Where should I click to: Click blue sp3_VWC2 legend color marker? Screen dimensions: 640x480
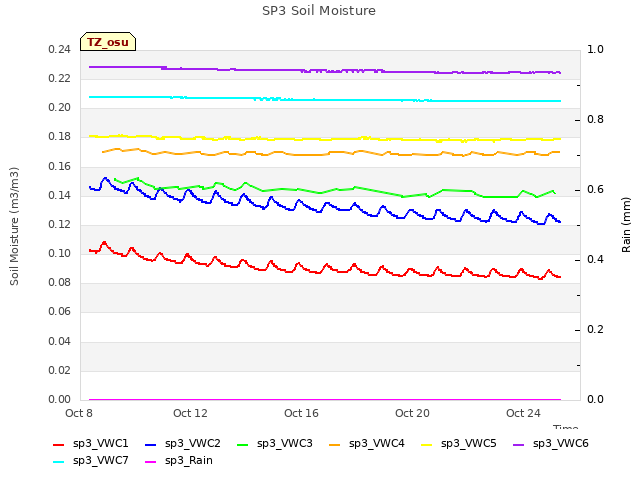click(x=151, y=444)
